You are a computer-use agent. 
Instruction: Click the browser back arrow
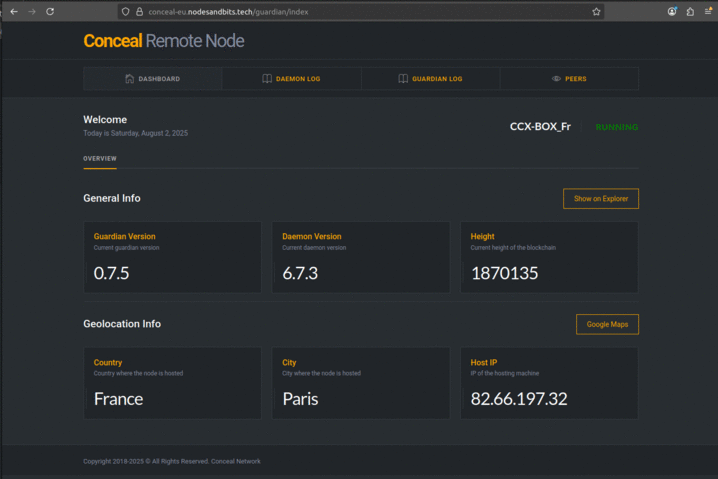point(14,11)
